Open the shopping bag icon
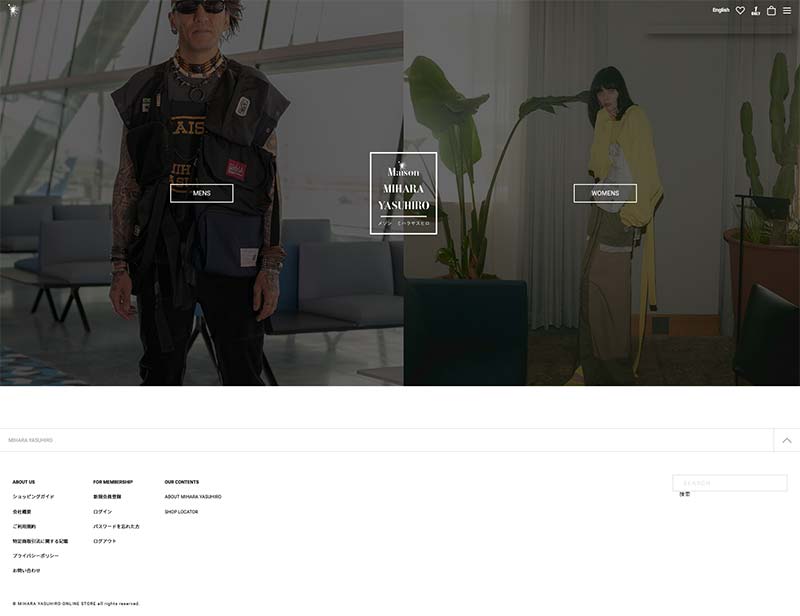Image resolution: width=800 pixels, height=616 pixels. (771, 10)
